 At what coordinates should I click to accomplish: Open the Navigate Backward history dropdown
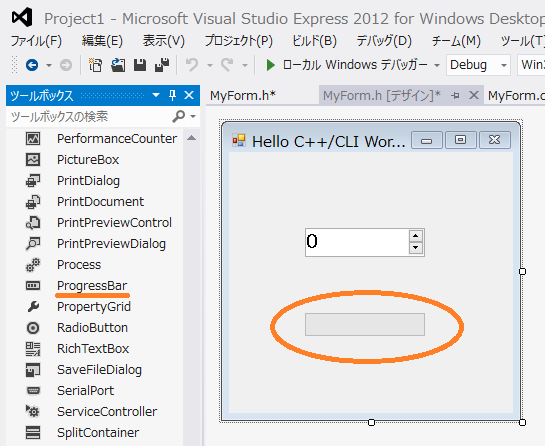[x=49, y=65]
